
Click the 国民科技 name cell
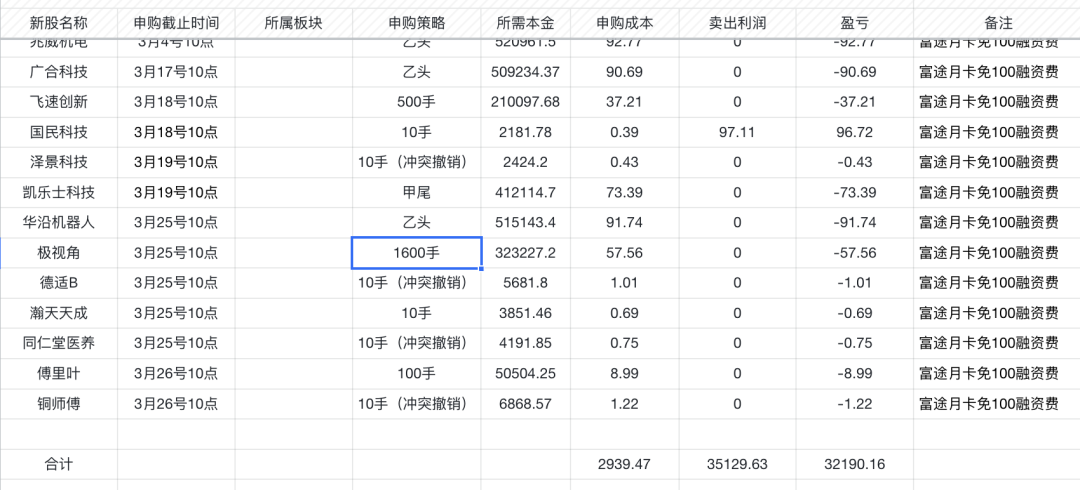(x=59, y=132)
